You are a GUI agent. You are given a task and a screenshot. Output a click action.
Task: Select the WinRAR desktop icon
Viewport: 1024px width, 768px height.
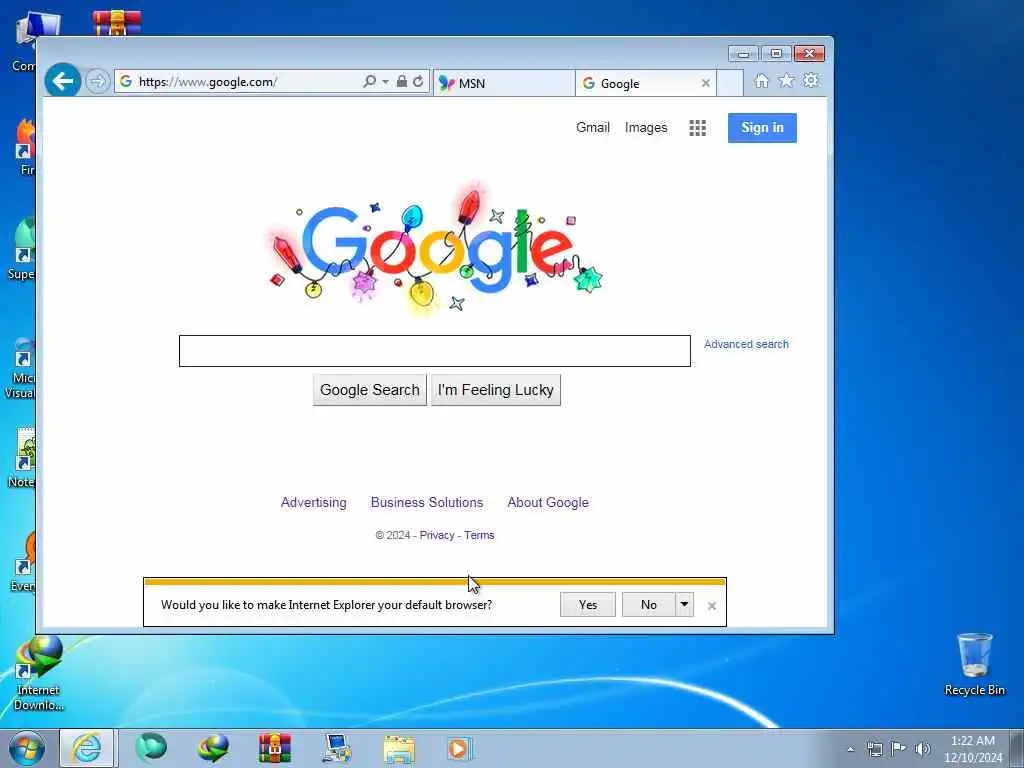(116, 23)
